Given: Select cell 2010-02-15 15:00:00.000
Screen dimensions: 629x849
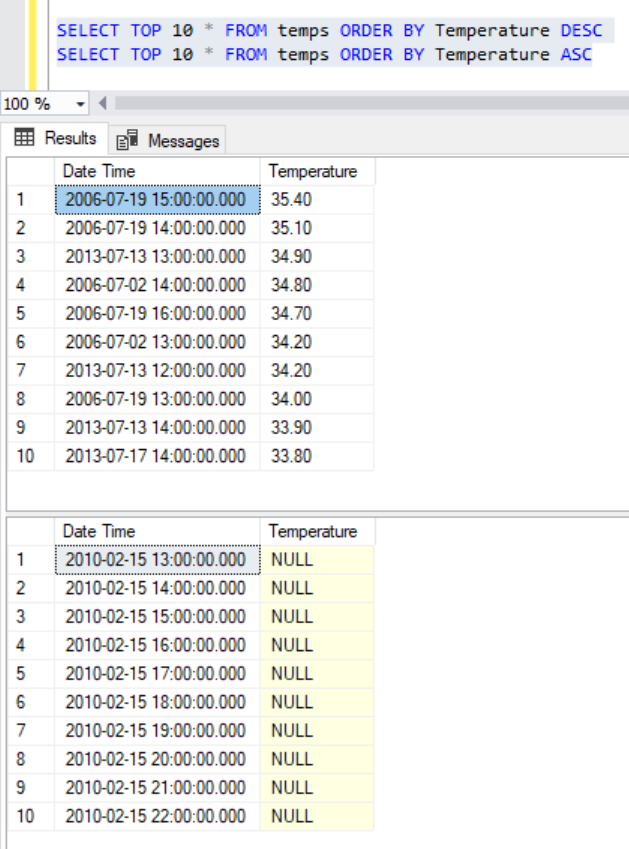Looking at the screenshot, I should pos(157,617).
